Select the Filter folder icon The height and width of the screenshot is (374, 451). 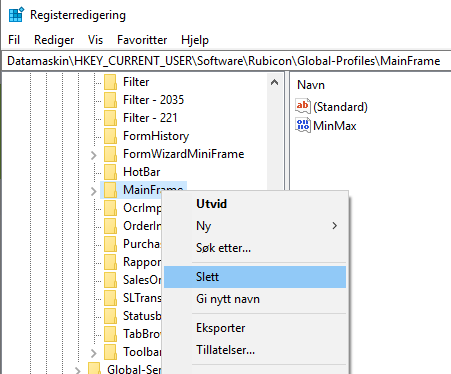pyautogui.click(x=110, y=82)
